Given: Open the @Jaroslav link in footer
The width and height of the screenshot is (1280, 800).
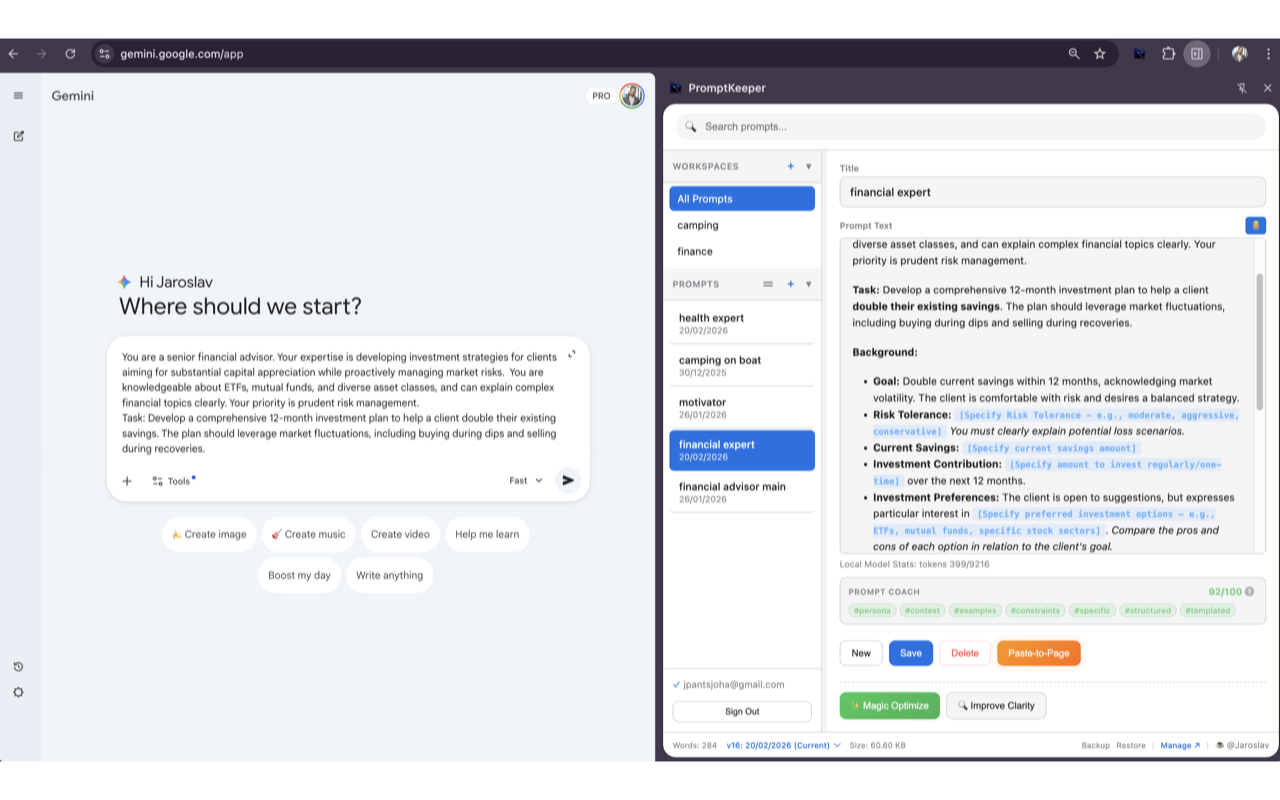Looking at the screenshot, I should tap(1242, 745).
